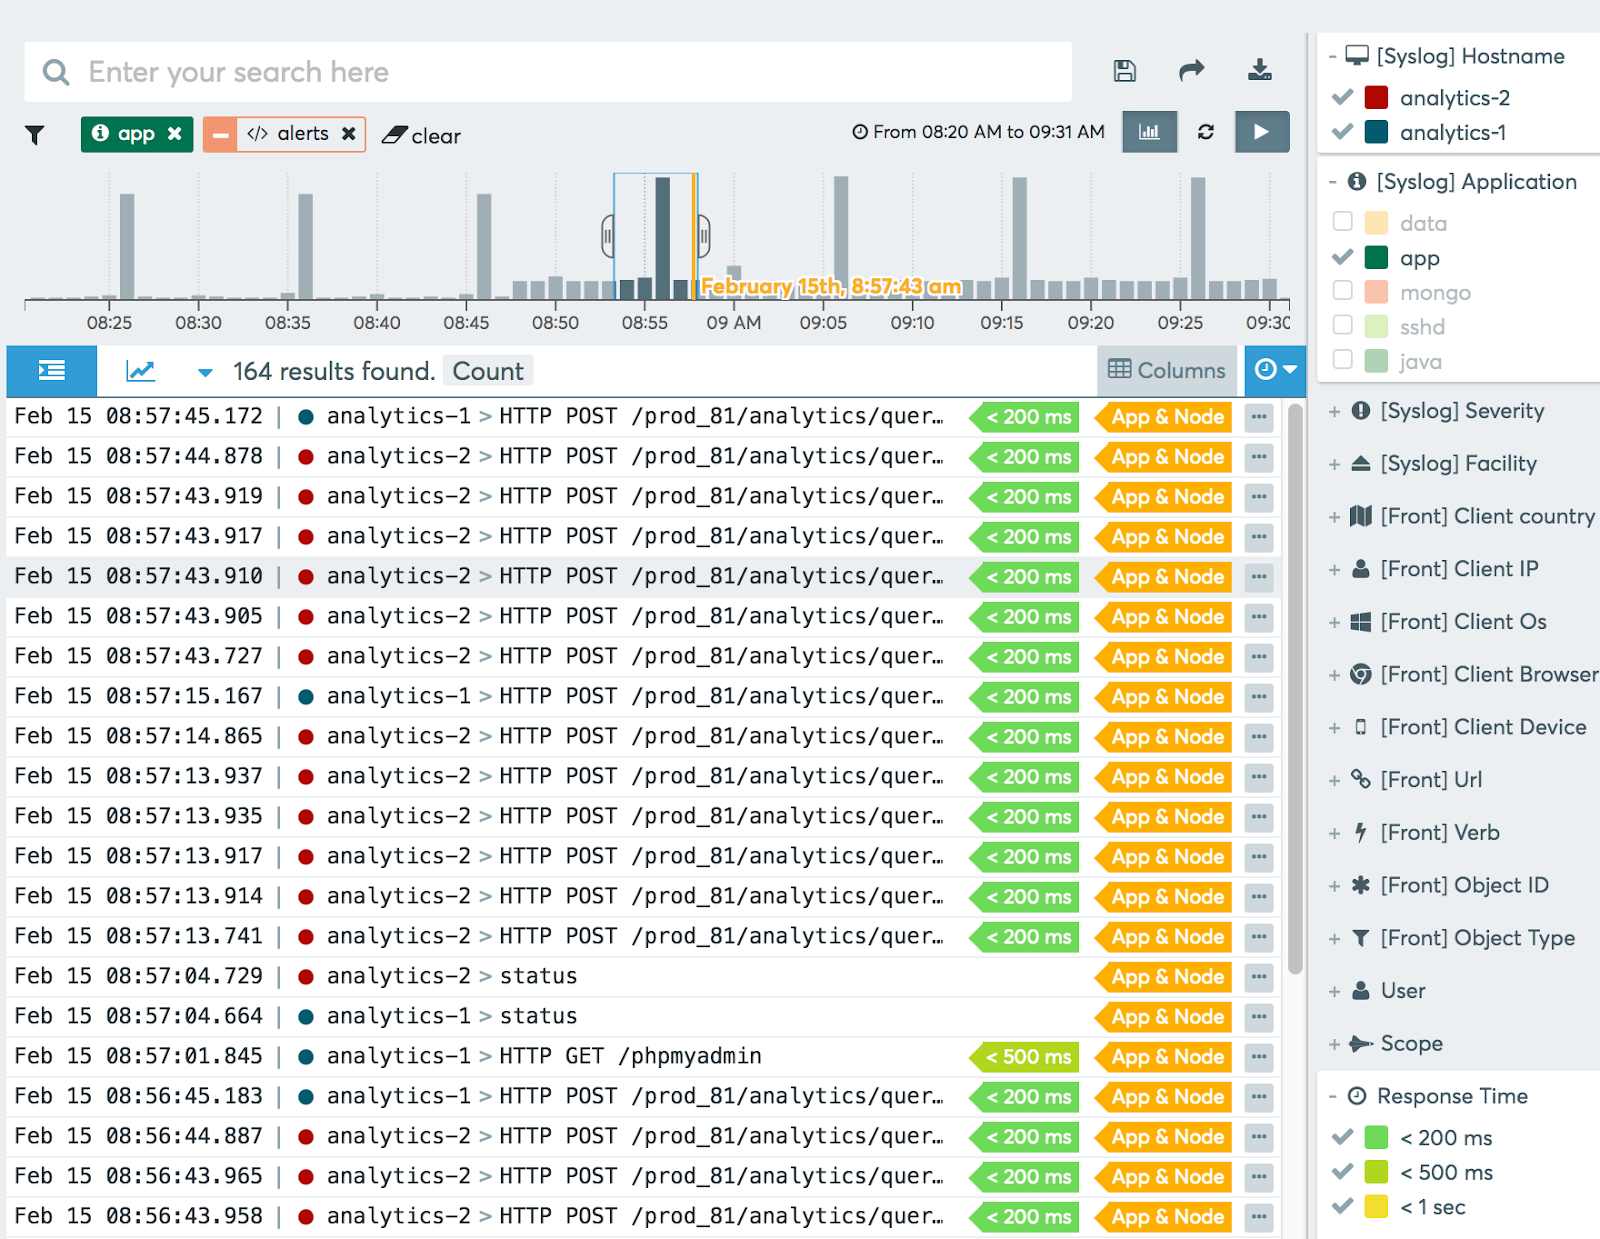The height and width of the screenshot is (1239, 1600).
Task: Click the < 500 ms tag on /phpmyadmin row
Action: pos(1024,1057)
